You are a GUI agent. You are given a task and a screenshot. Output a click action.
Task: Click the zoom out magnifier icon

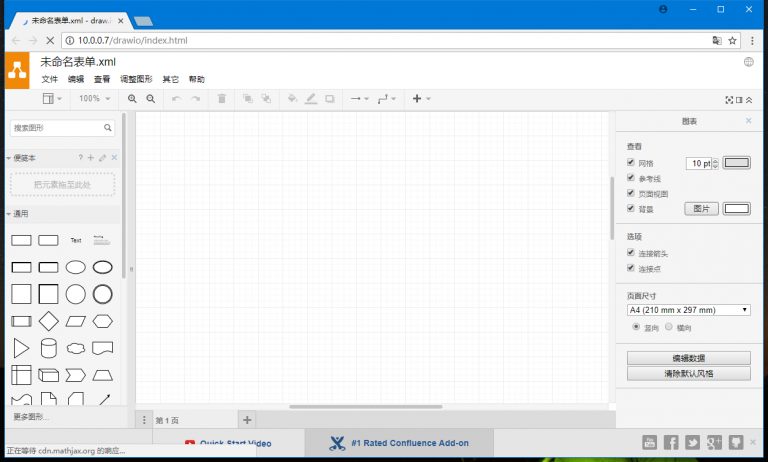[x=151, y=99]
